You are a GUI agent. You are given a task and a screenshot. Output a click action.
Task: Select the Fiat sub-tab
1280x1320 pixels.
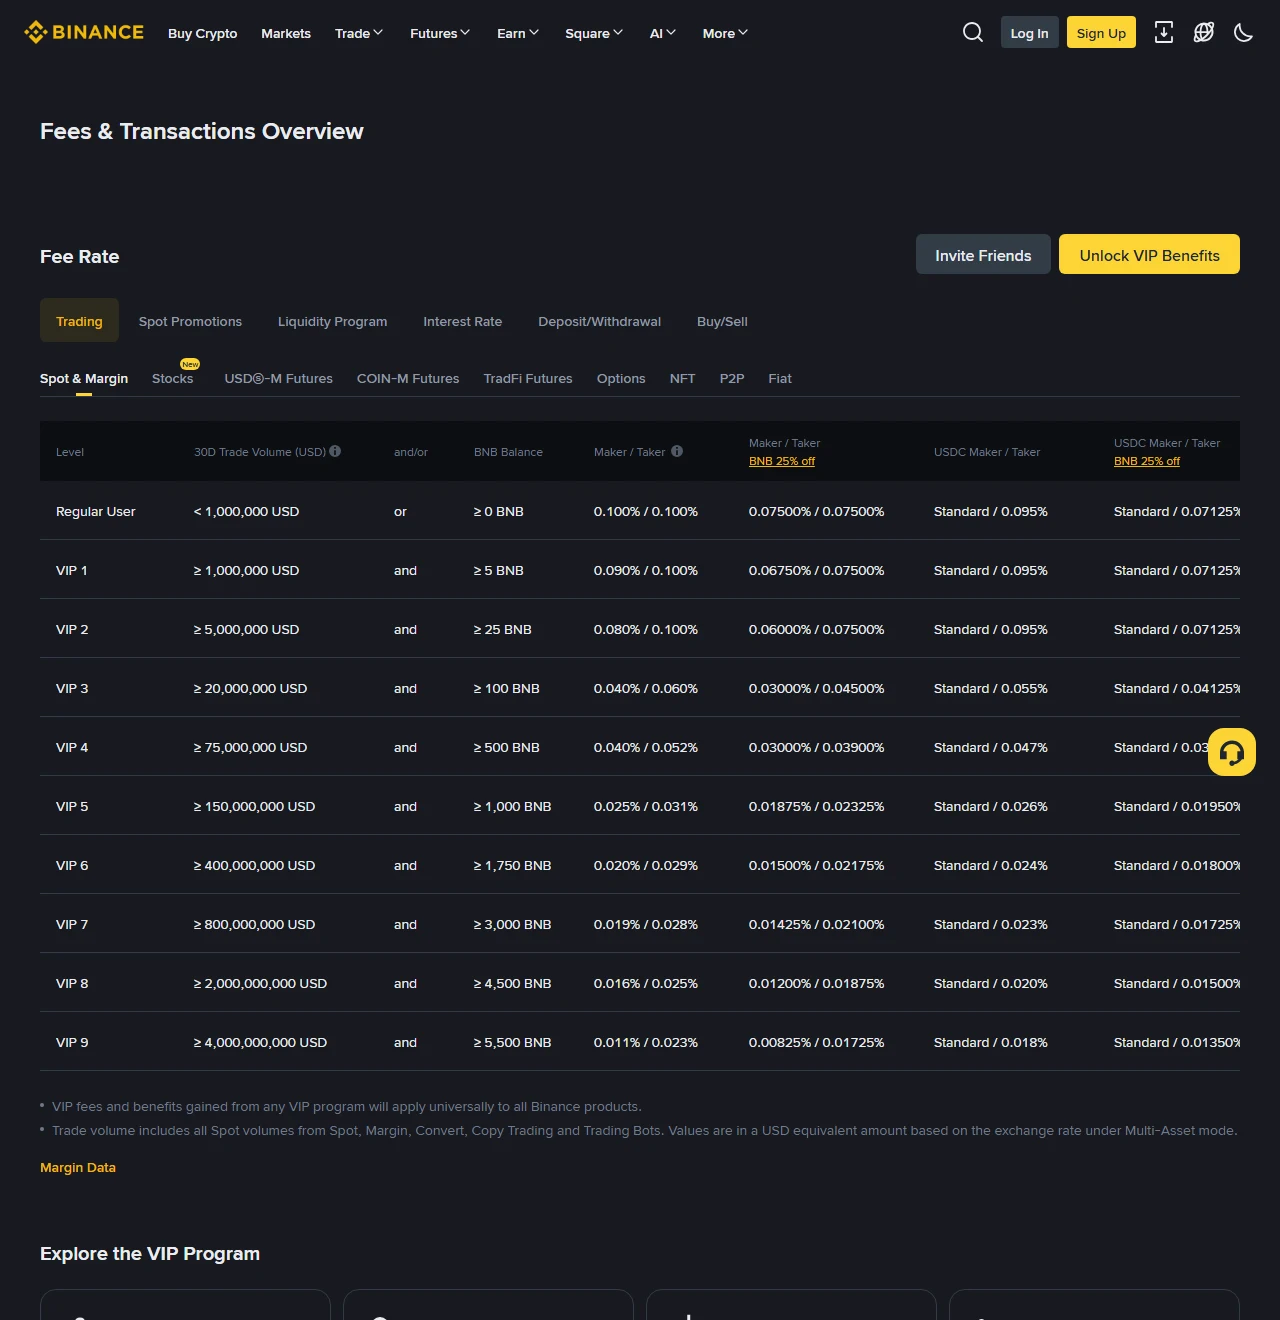(780, 378)
